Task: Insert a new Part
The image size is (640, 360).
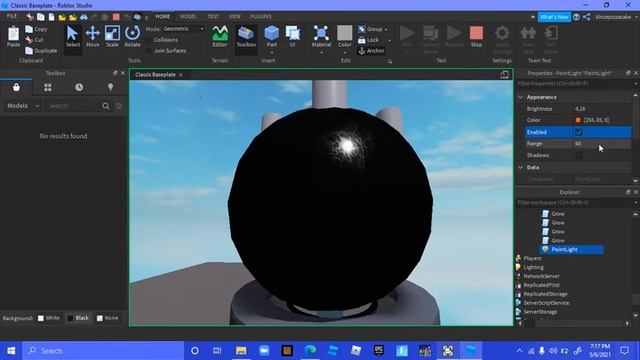Action: pyautogui.click(x=271, y=36)
